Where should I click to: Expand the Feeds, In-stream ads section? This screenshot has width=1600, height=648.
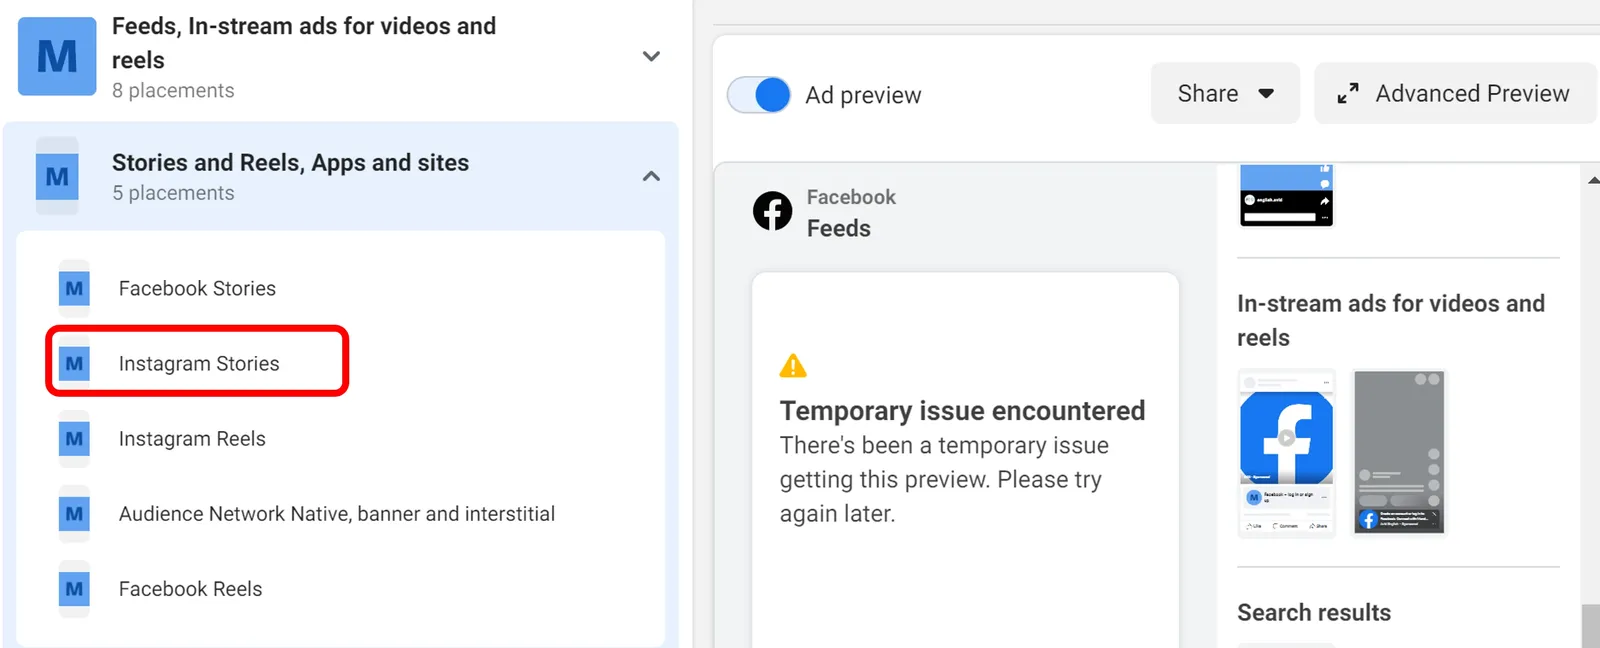[651, 57]
